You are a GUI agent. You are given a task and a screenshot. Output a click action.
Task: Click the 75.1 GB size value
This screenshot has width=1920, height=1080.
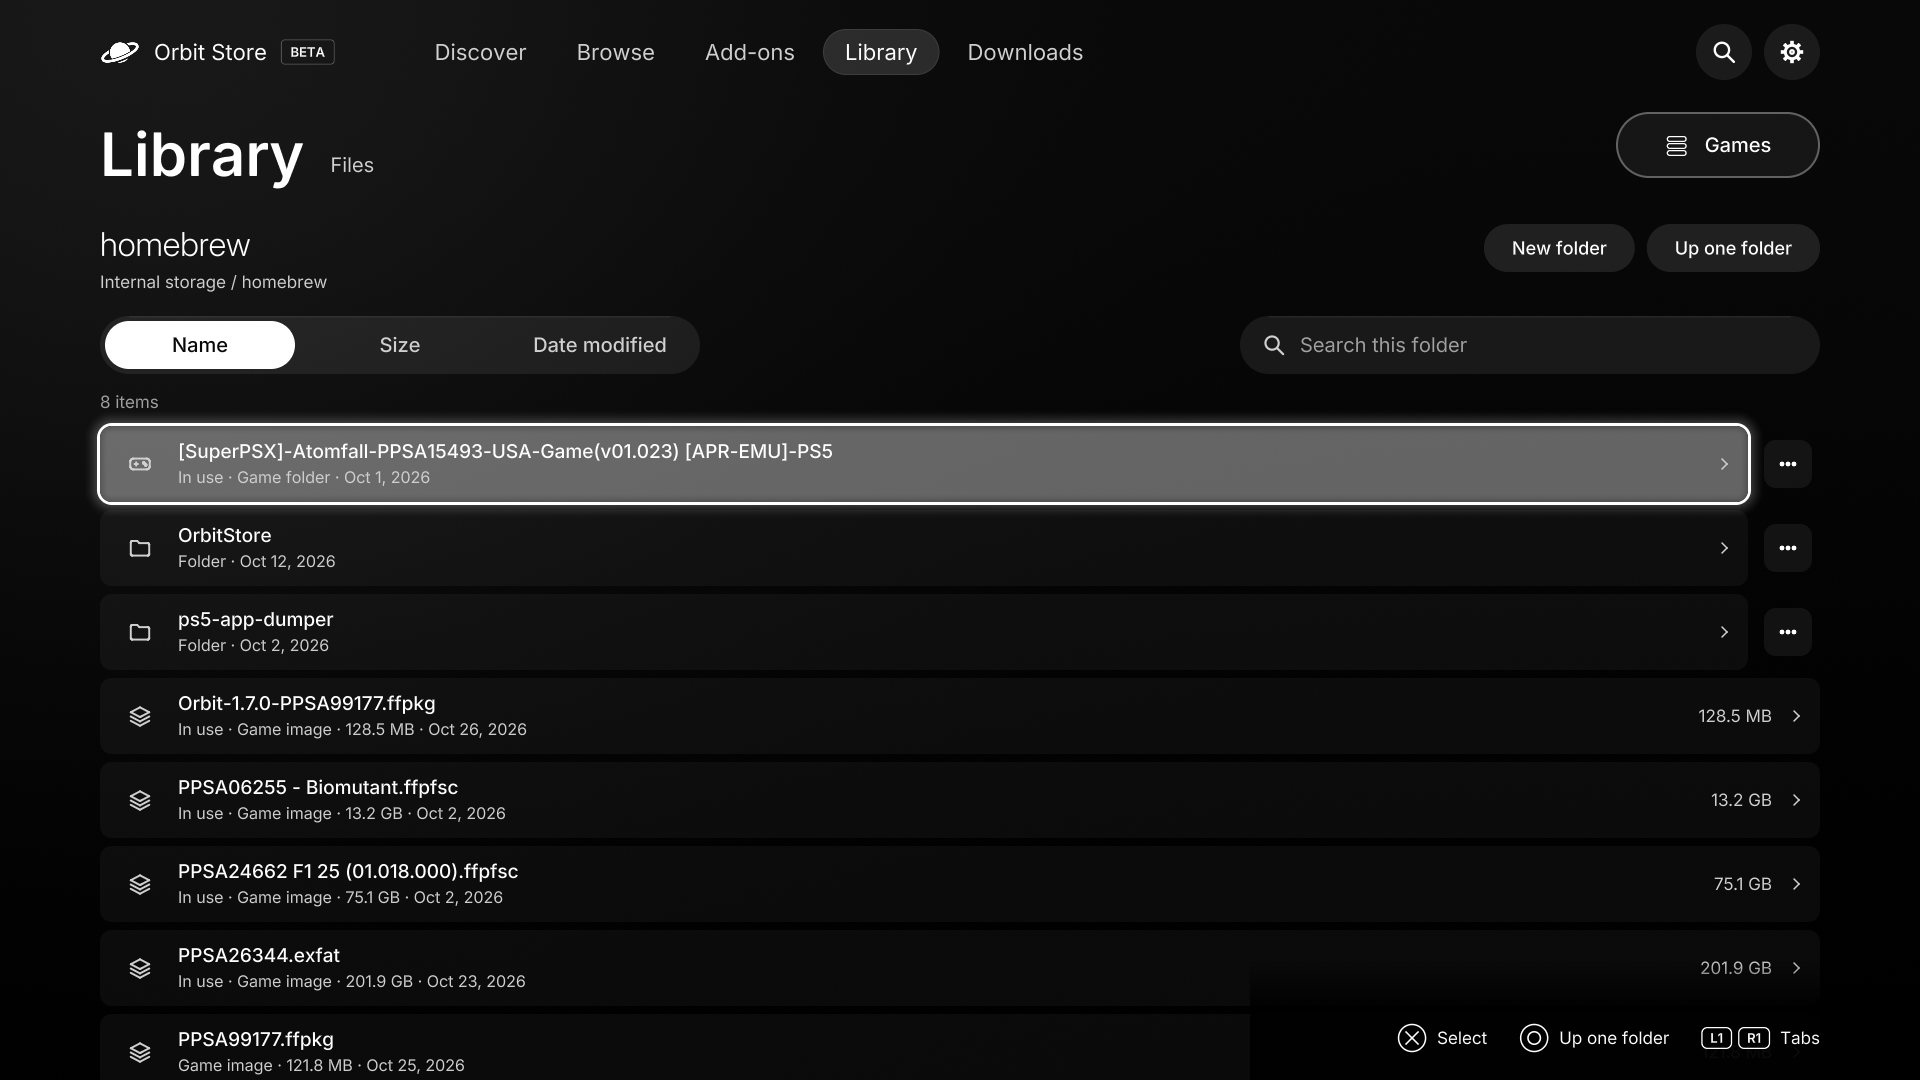pyautogui.click(x=1742, y=884)
